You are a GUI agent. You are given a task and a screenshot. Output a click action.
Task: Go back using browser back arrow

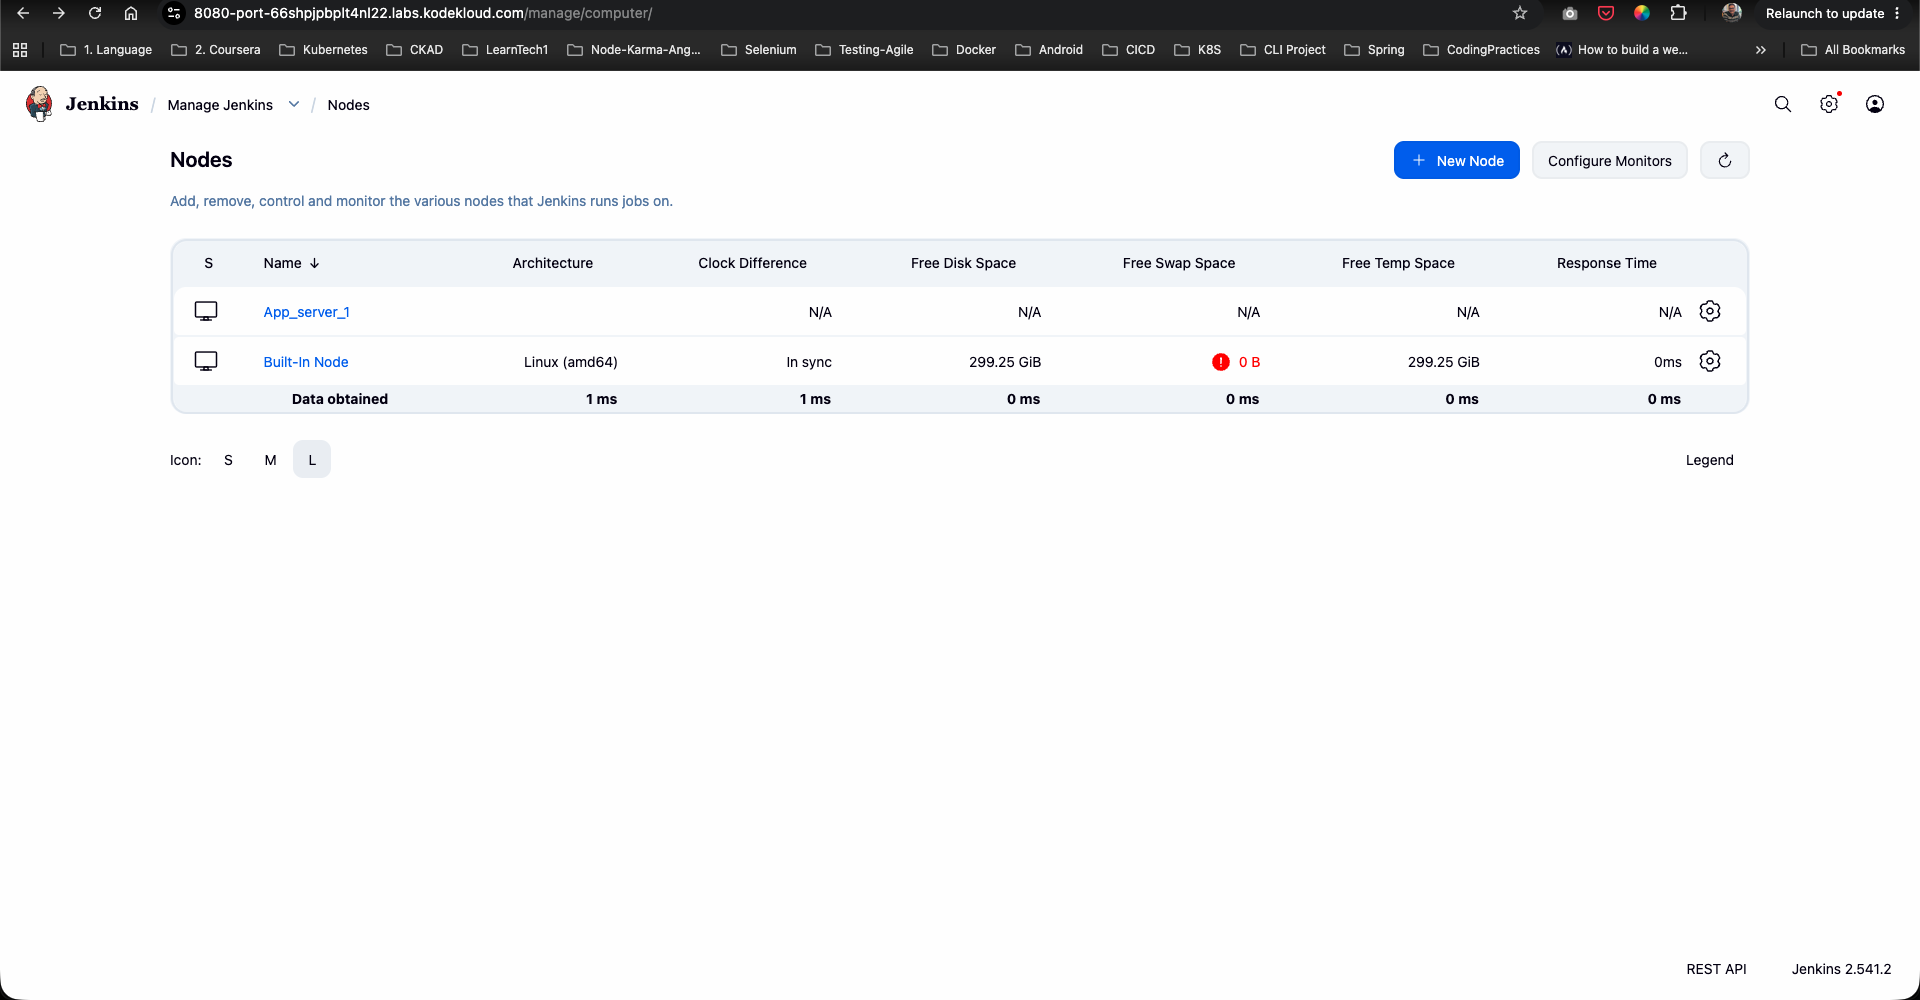click(23, 13)
